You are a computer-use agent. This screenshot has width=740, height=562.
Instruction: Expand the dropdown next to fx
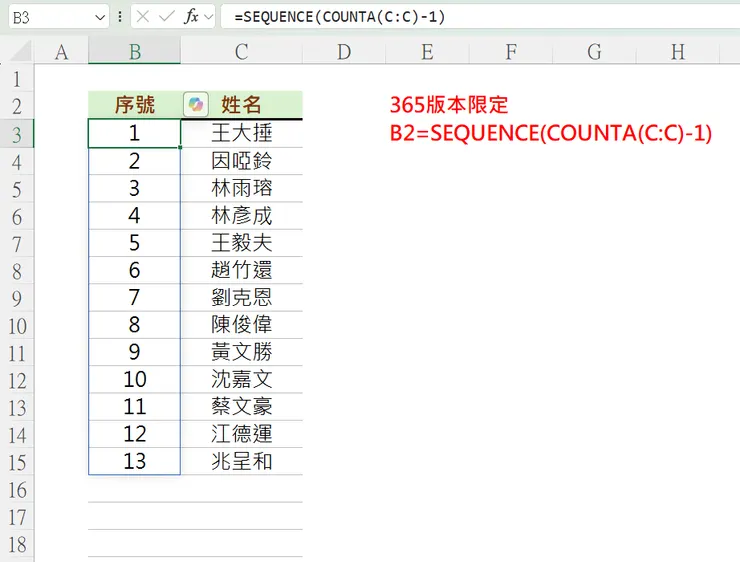(x=208, y=17)
